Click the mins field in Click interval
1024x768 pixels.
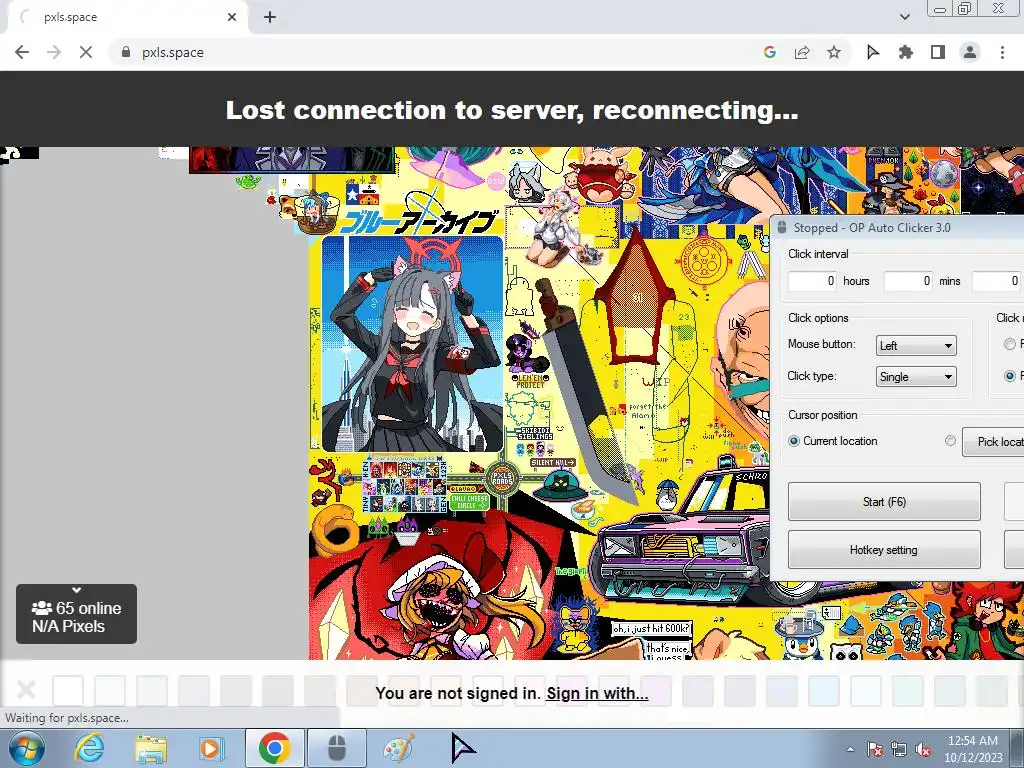[x=908, y=281]
